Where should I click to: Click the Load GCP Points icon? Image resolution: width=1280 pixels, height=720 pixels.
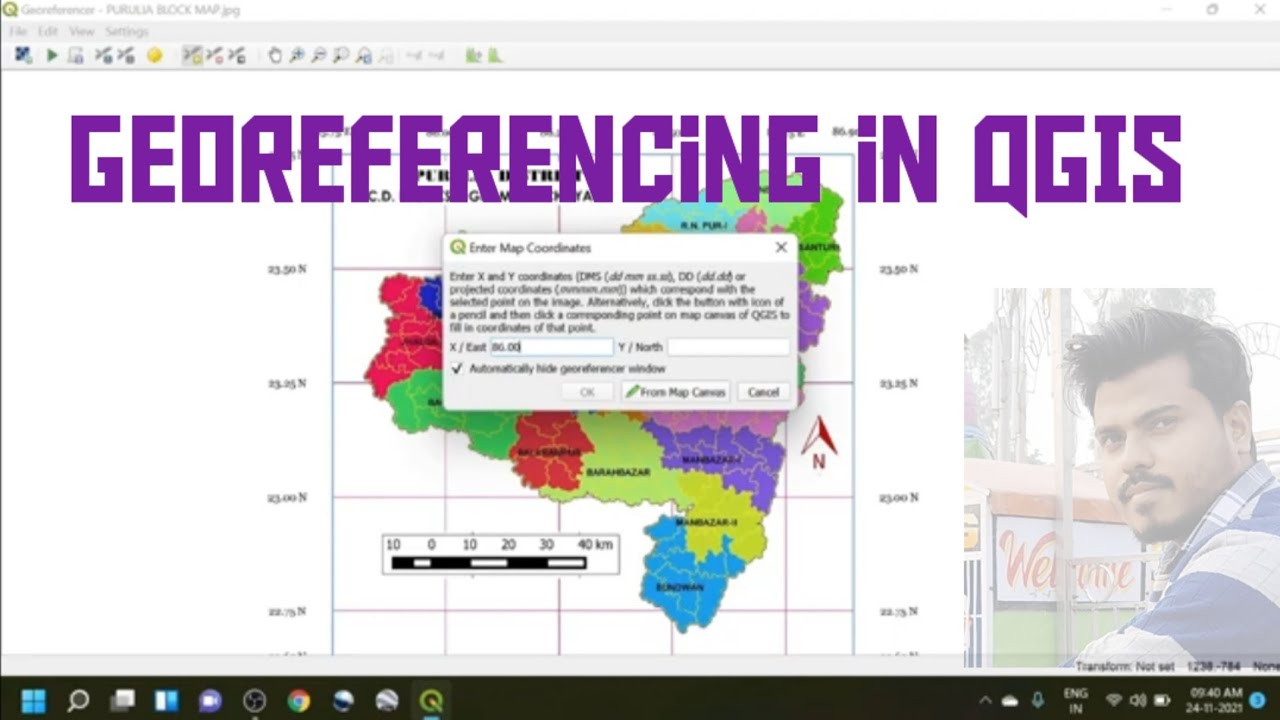(103, 55)
